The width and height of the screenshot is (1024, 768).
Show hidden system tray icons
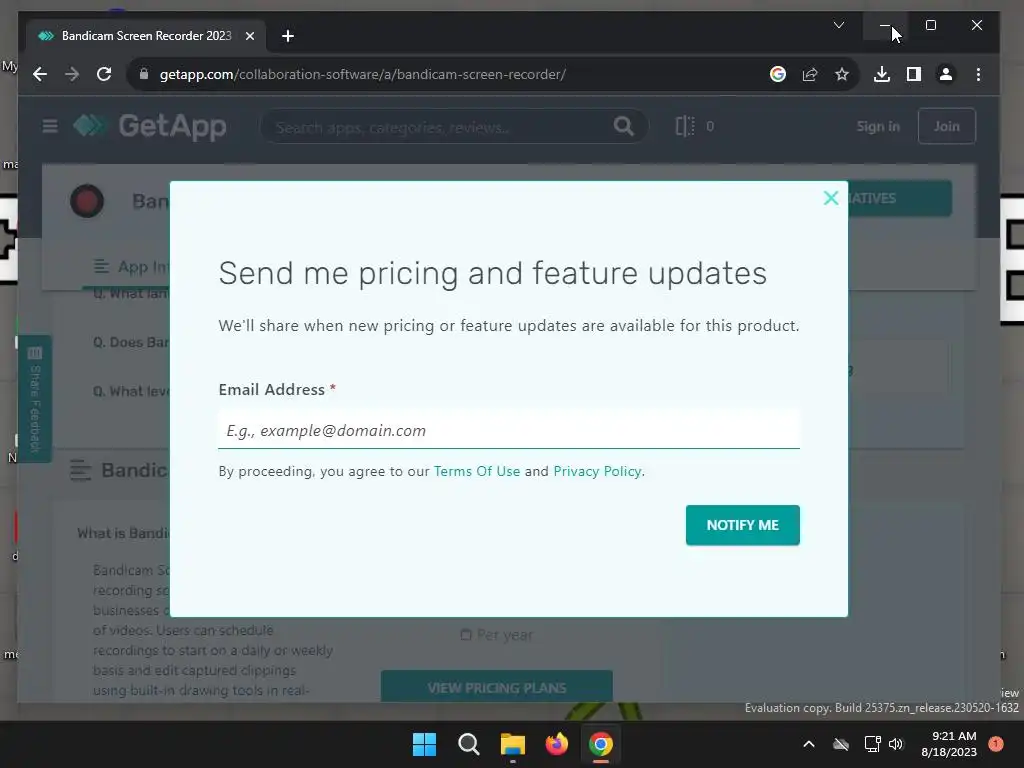[808, 744]
